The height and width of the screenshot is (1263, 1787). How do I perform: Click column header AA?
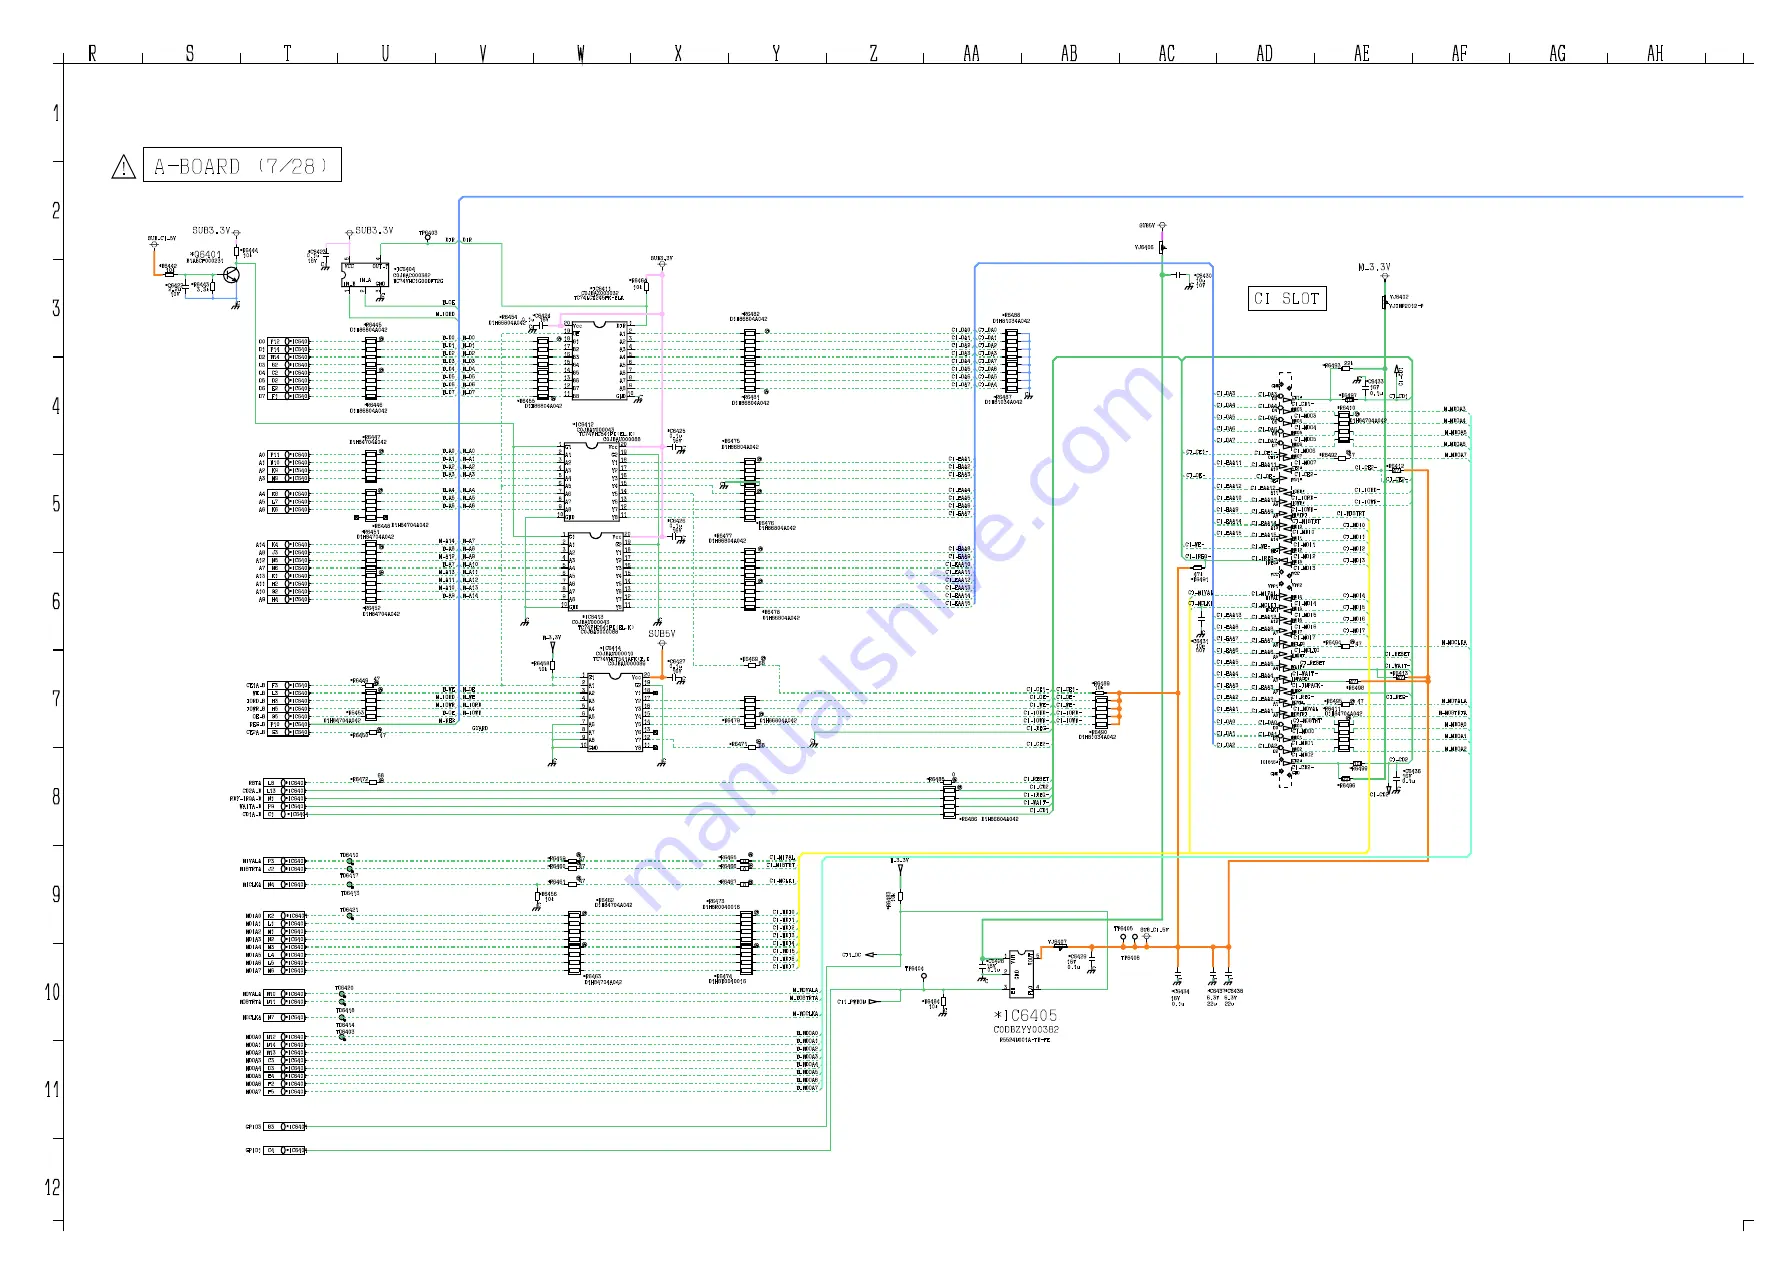click(x=971, y=54)
